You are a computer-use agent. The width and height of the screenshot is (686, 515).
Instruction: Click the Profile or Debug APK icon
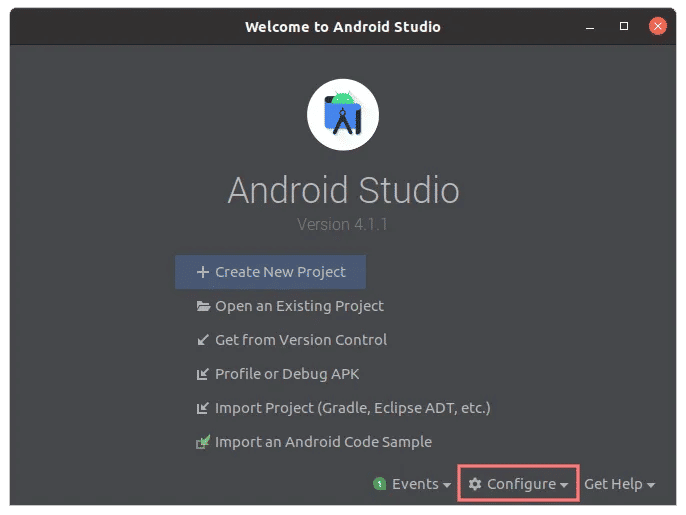tap(203, 374)
